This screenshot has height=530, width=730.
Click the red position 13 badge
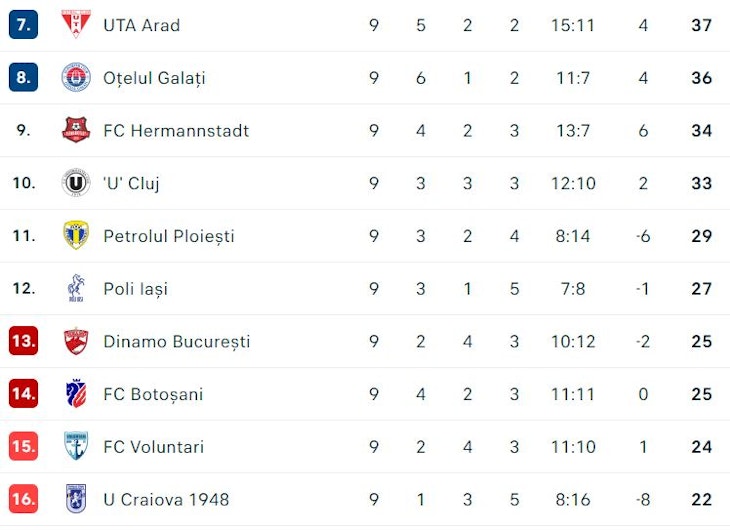(23, 340)
